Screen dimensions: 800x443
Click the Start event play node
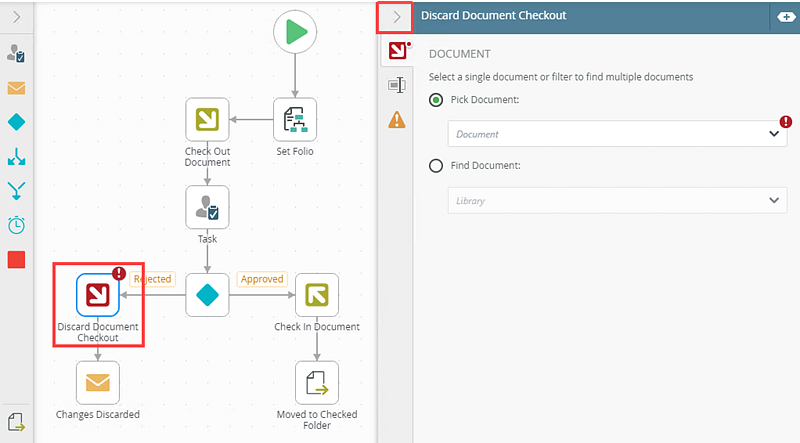(295, 33)
